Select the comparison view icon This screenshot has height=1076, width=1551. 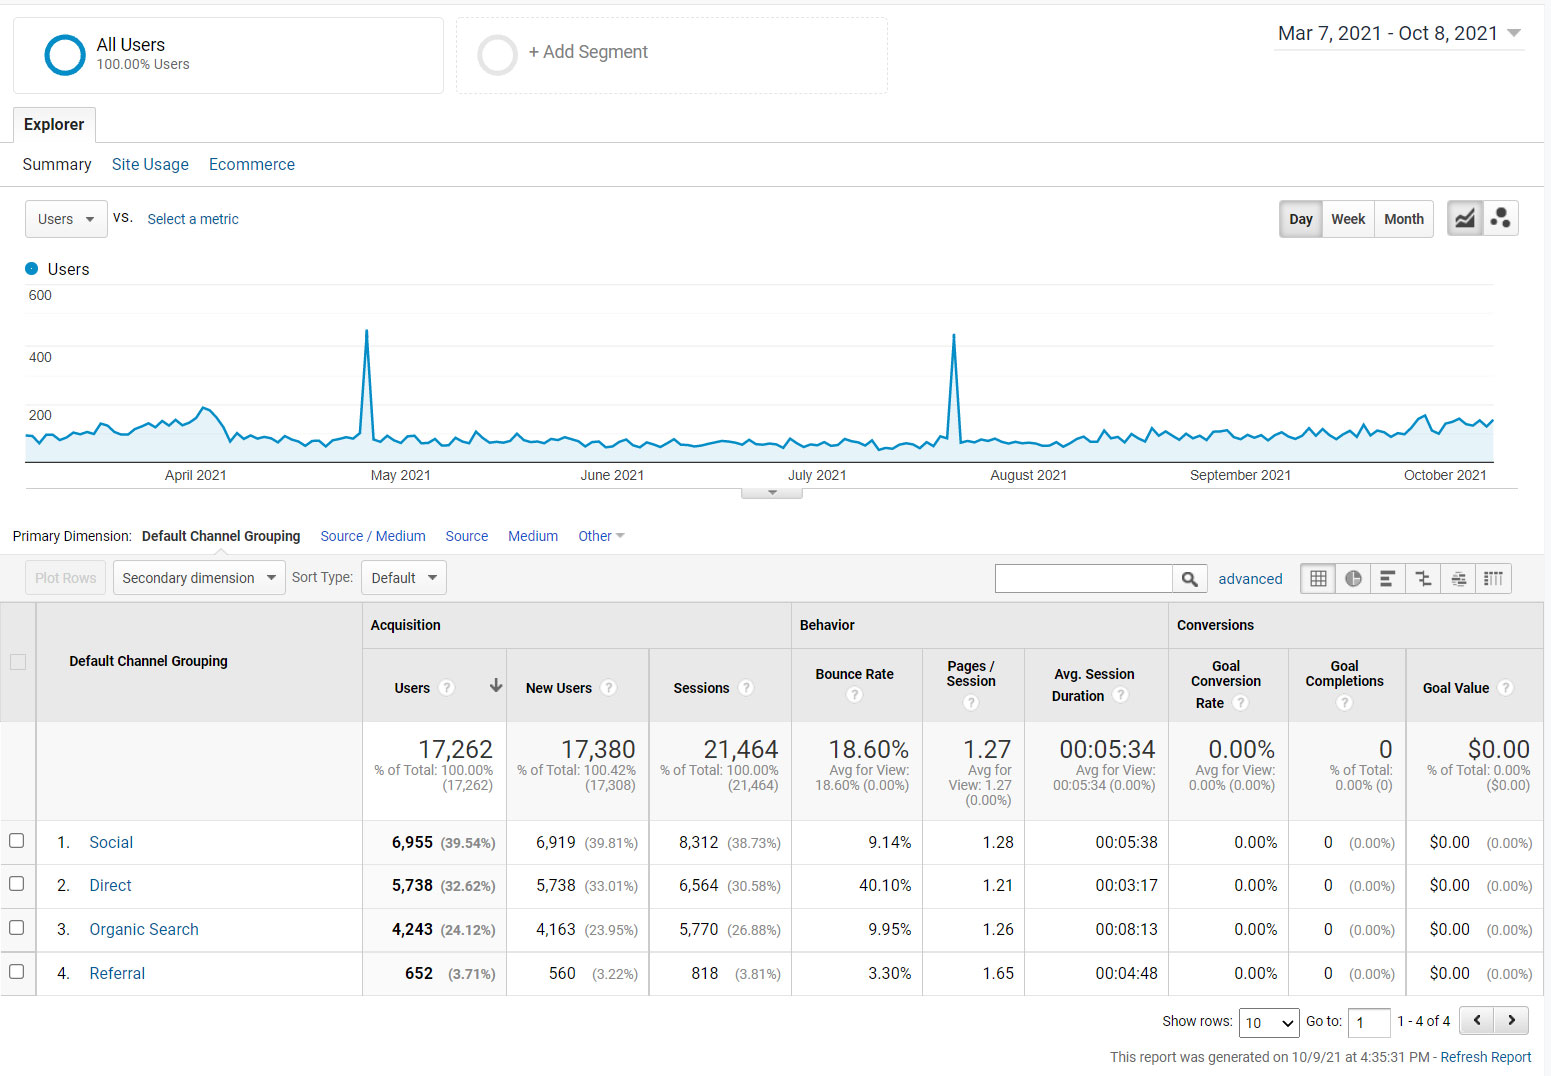(x=1423, y=578)
